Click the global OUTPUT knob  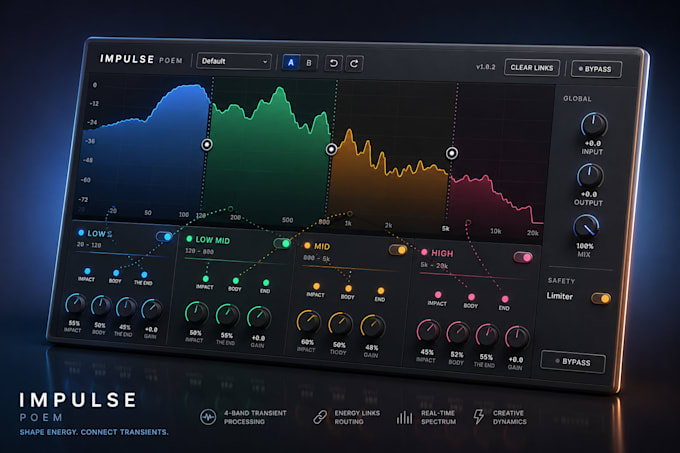coord(590,176)
